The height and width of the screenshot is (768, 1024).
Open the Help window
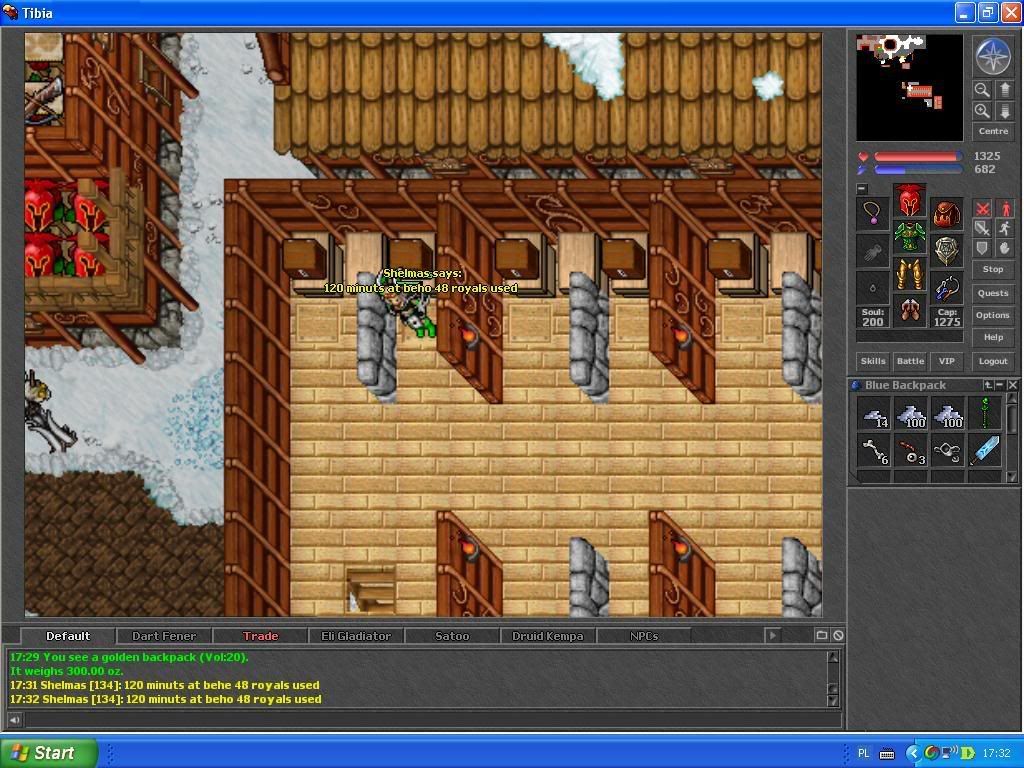[x=993, y=338]
